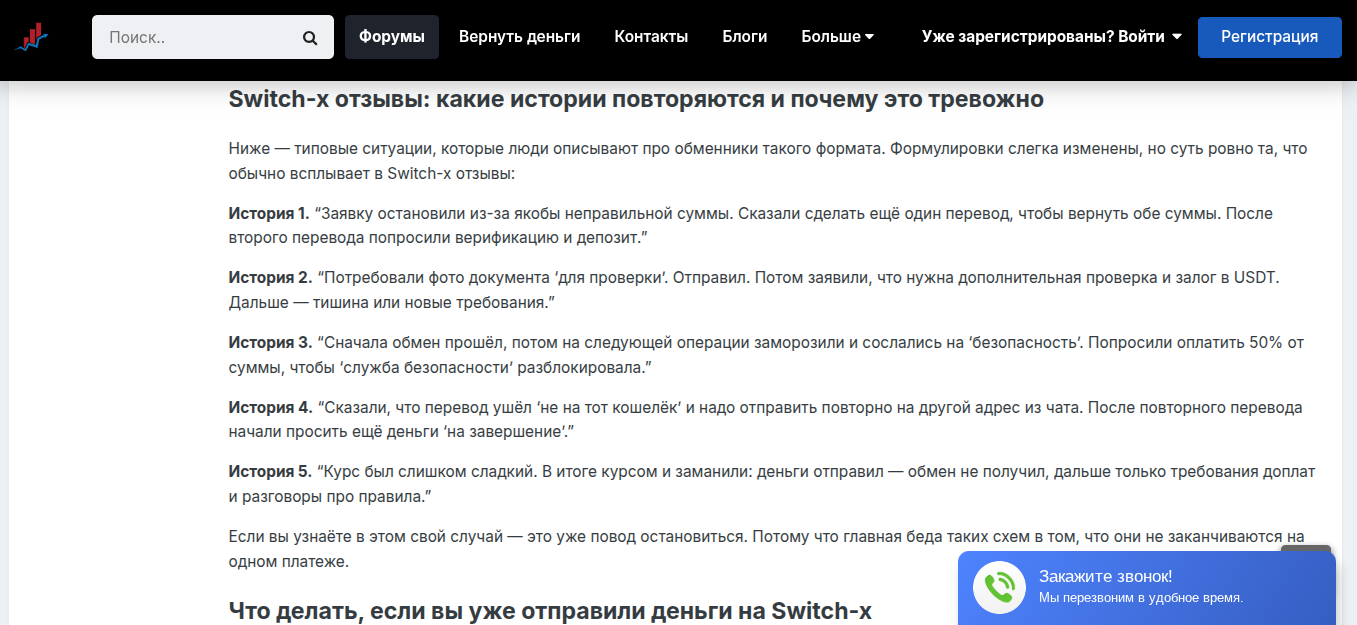The height and width of the screenshot is (625, 1357).
Task: Open the Контакты page
Action: tap(651, 37)
